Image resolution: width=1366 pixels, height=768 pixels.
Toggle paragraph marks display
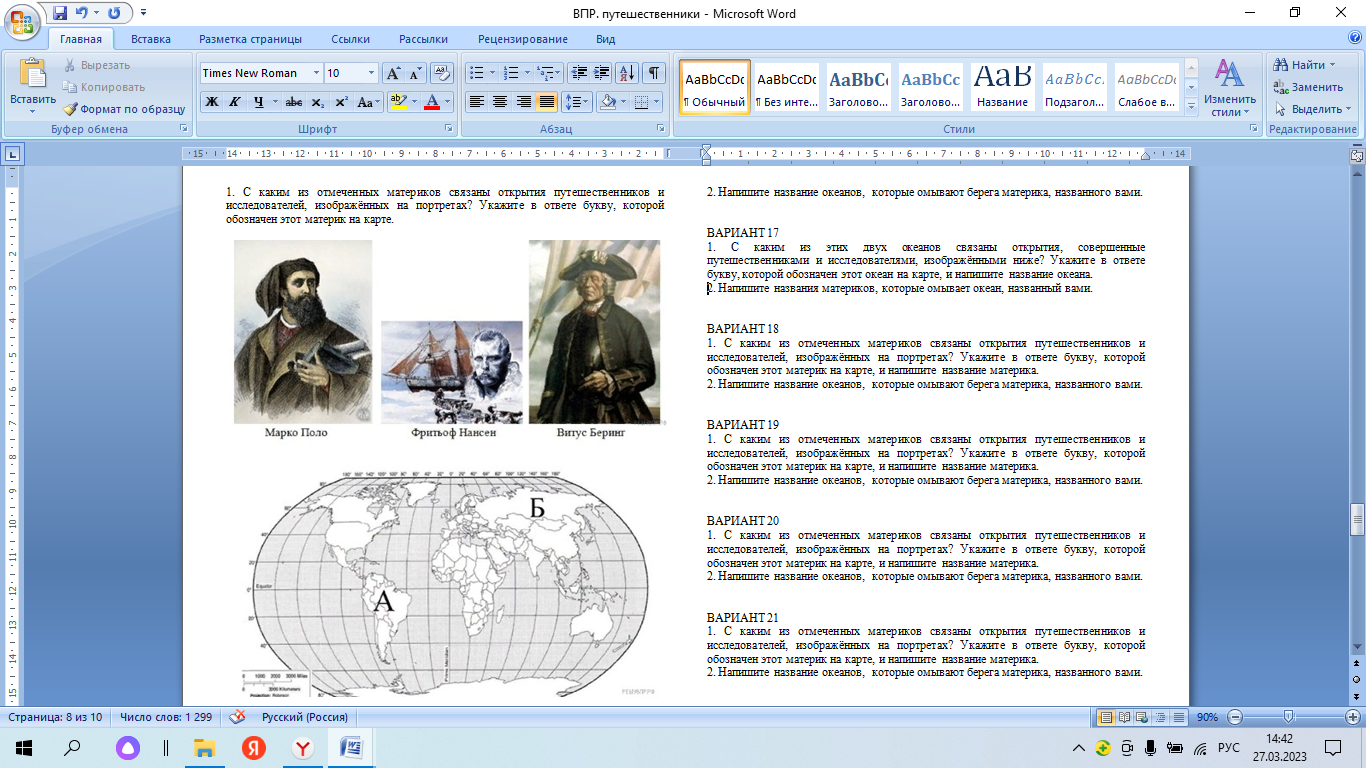tap(653, 73)
